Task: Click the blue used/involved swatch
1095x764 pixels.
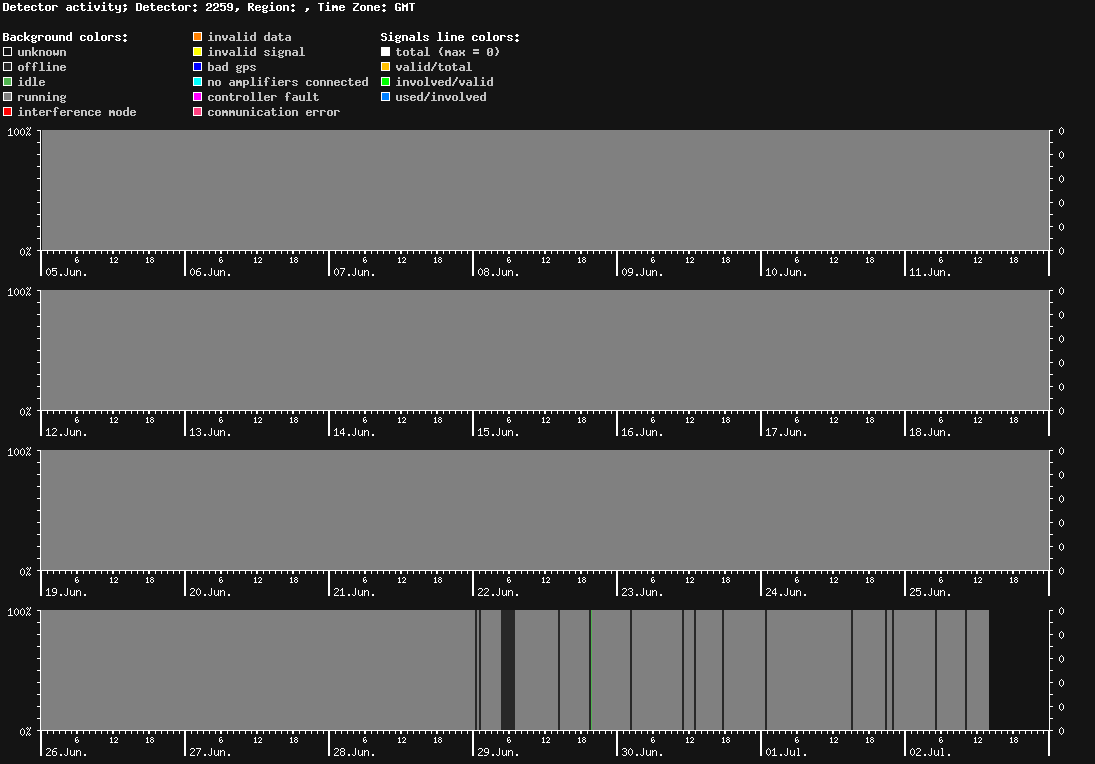Action: pyautogui.click(x=385, y=97)
